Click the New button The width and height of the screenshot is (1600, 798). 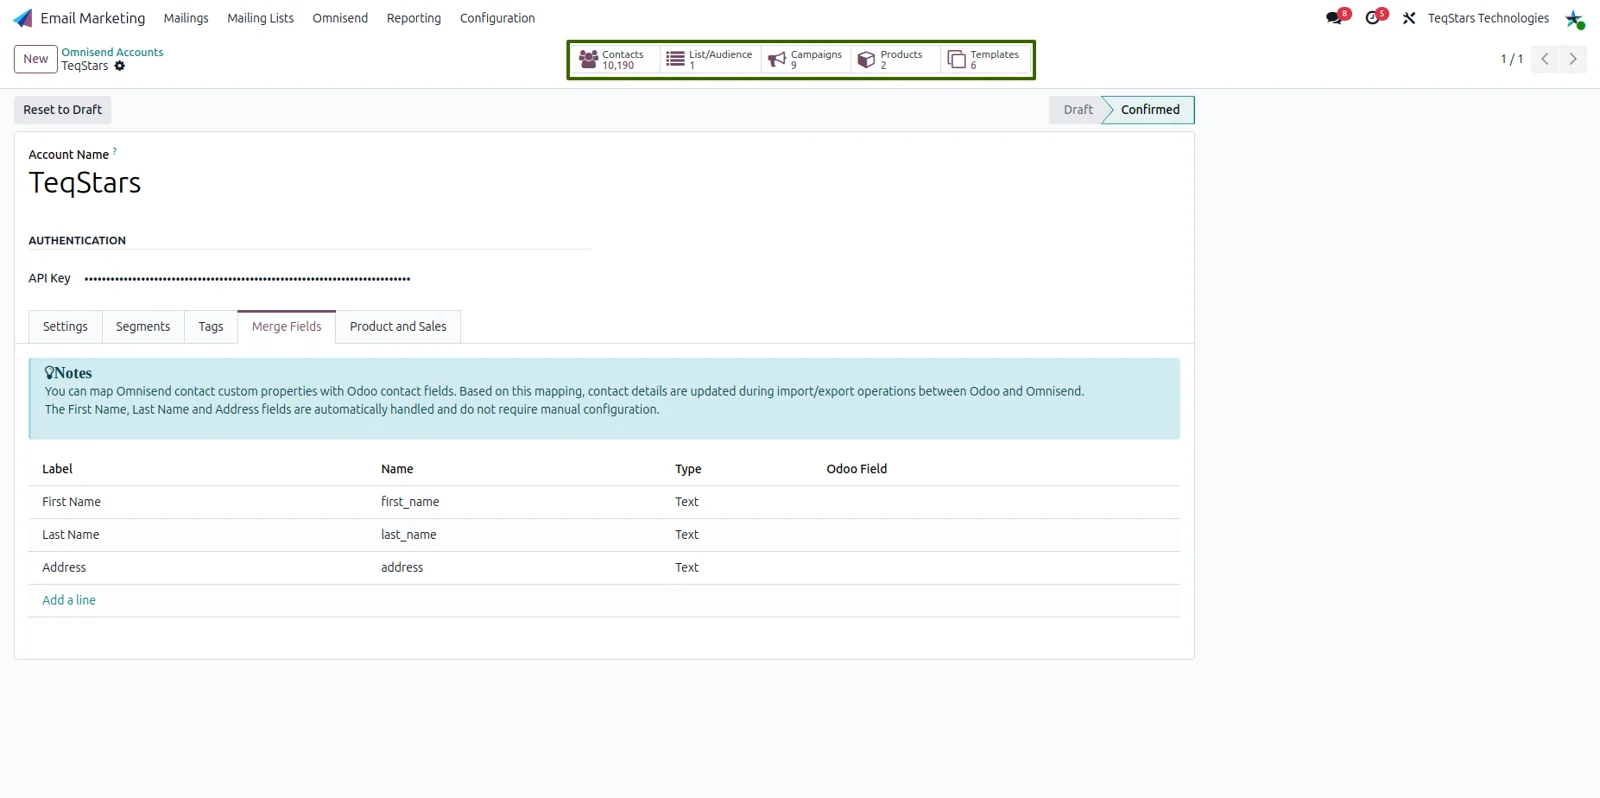point(36,59)
